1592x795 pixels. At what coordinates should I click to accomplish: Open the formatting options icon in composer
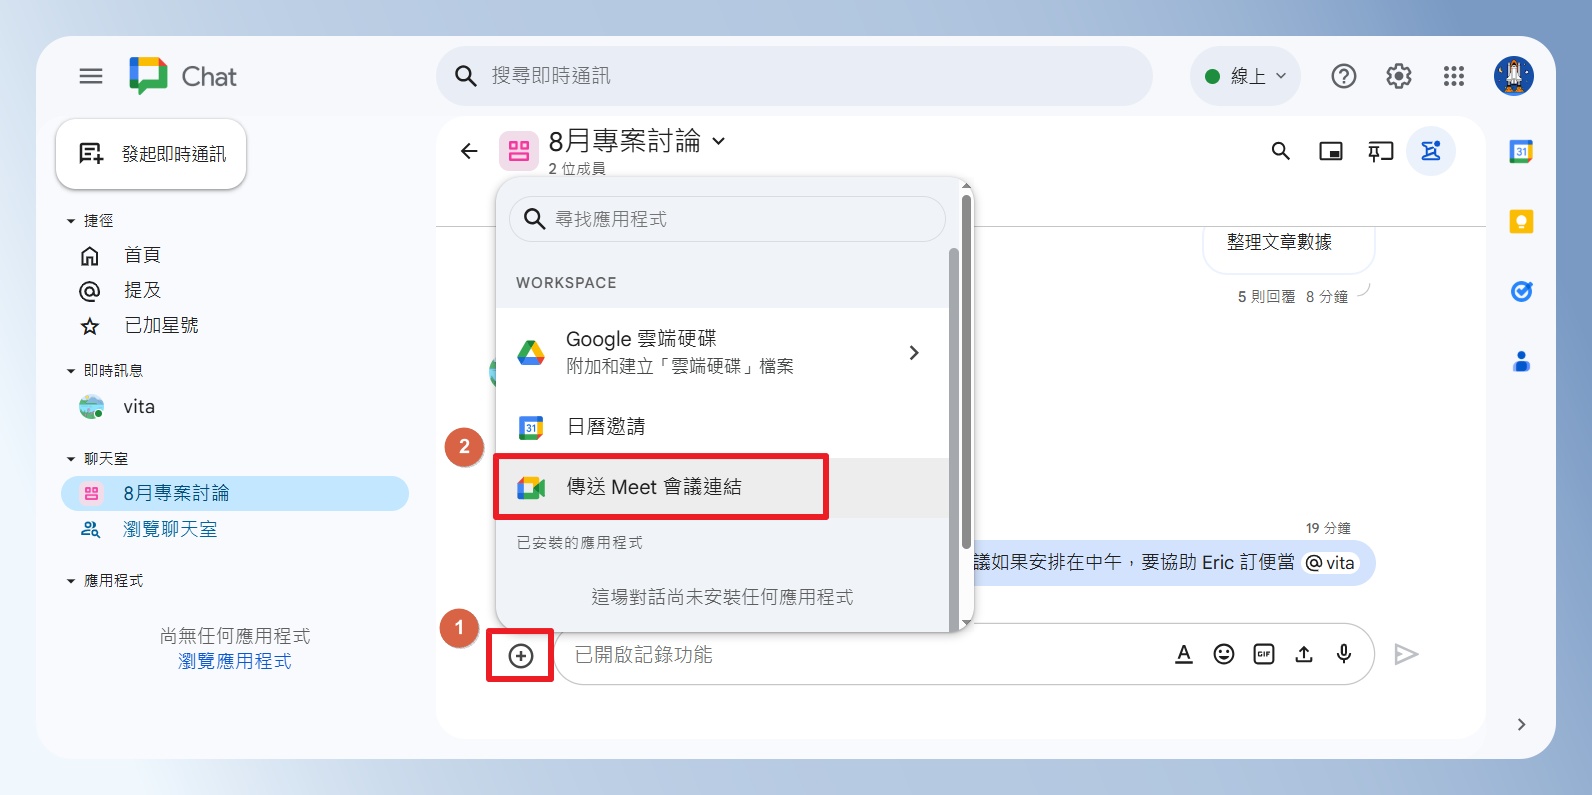pyautogui.click(x=1184, y=654)
